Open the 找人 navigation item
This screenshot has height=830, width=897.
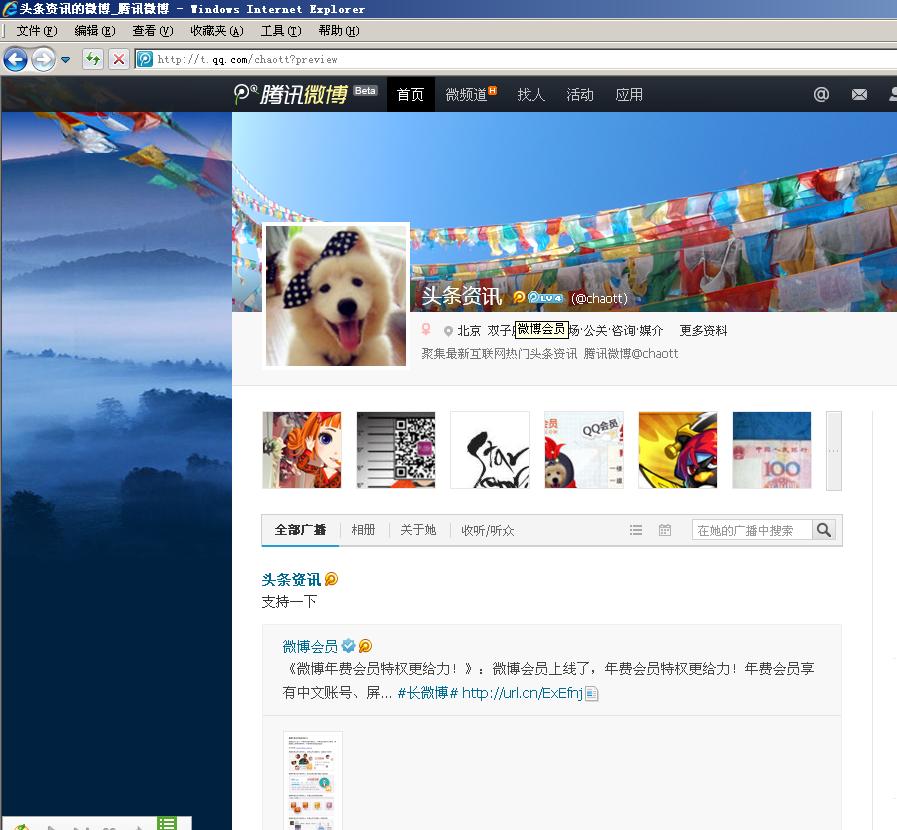[531, 94]
